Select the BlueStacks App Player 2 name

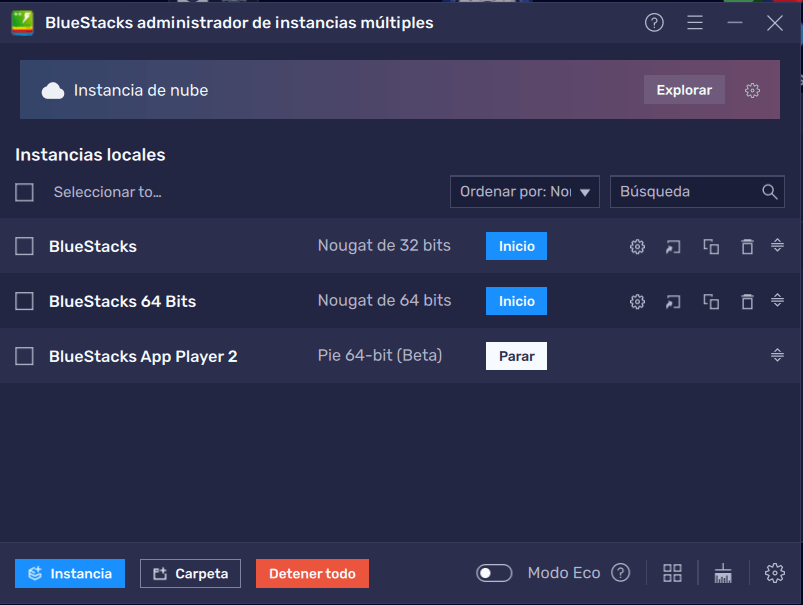pos(143,356)
